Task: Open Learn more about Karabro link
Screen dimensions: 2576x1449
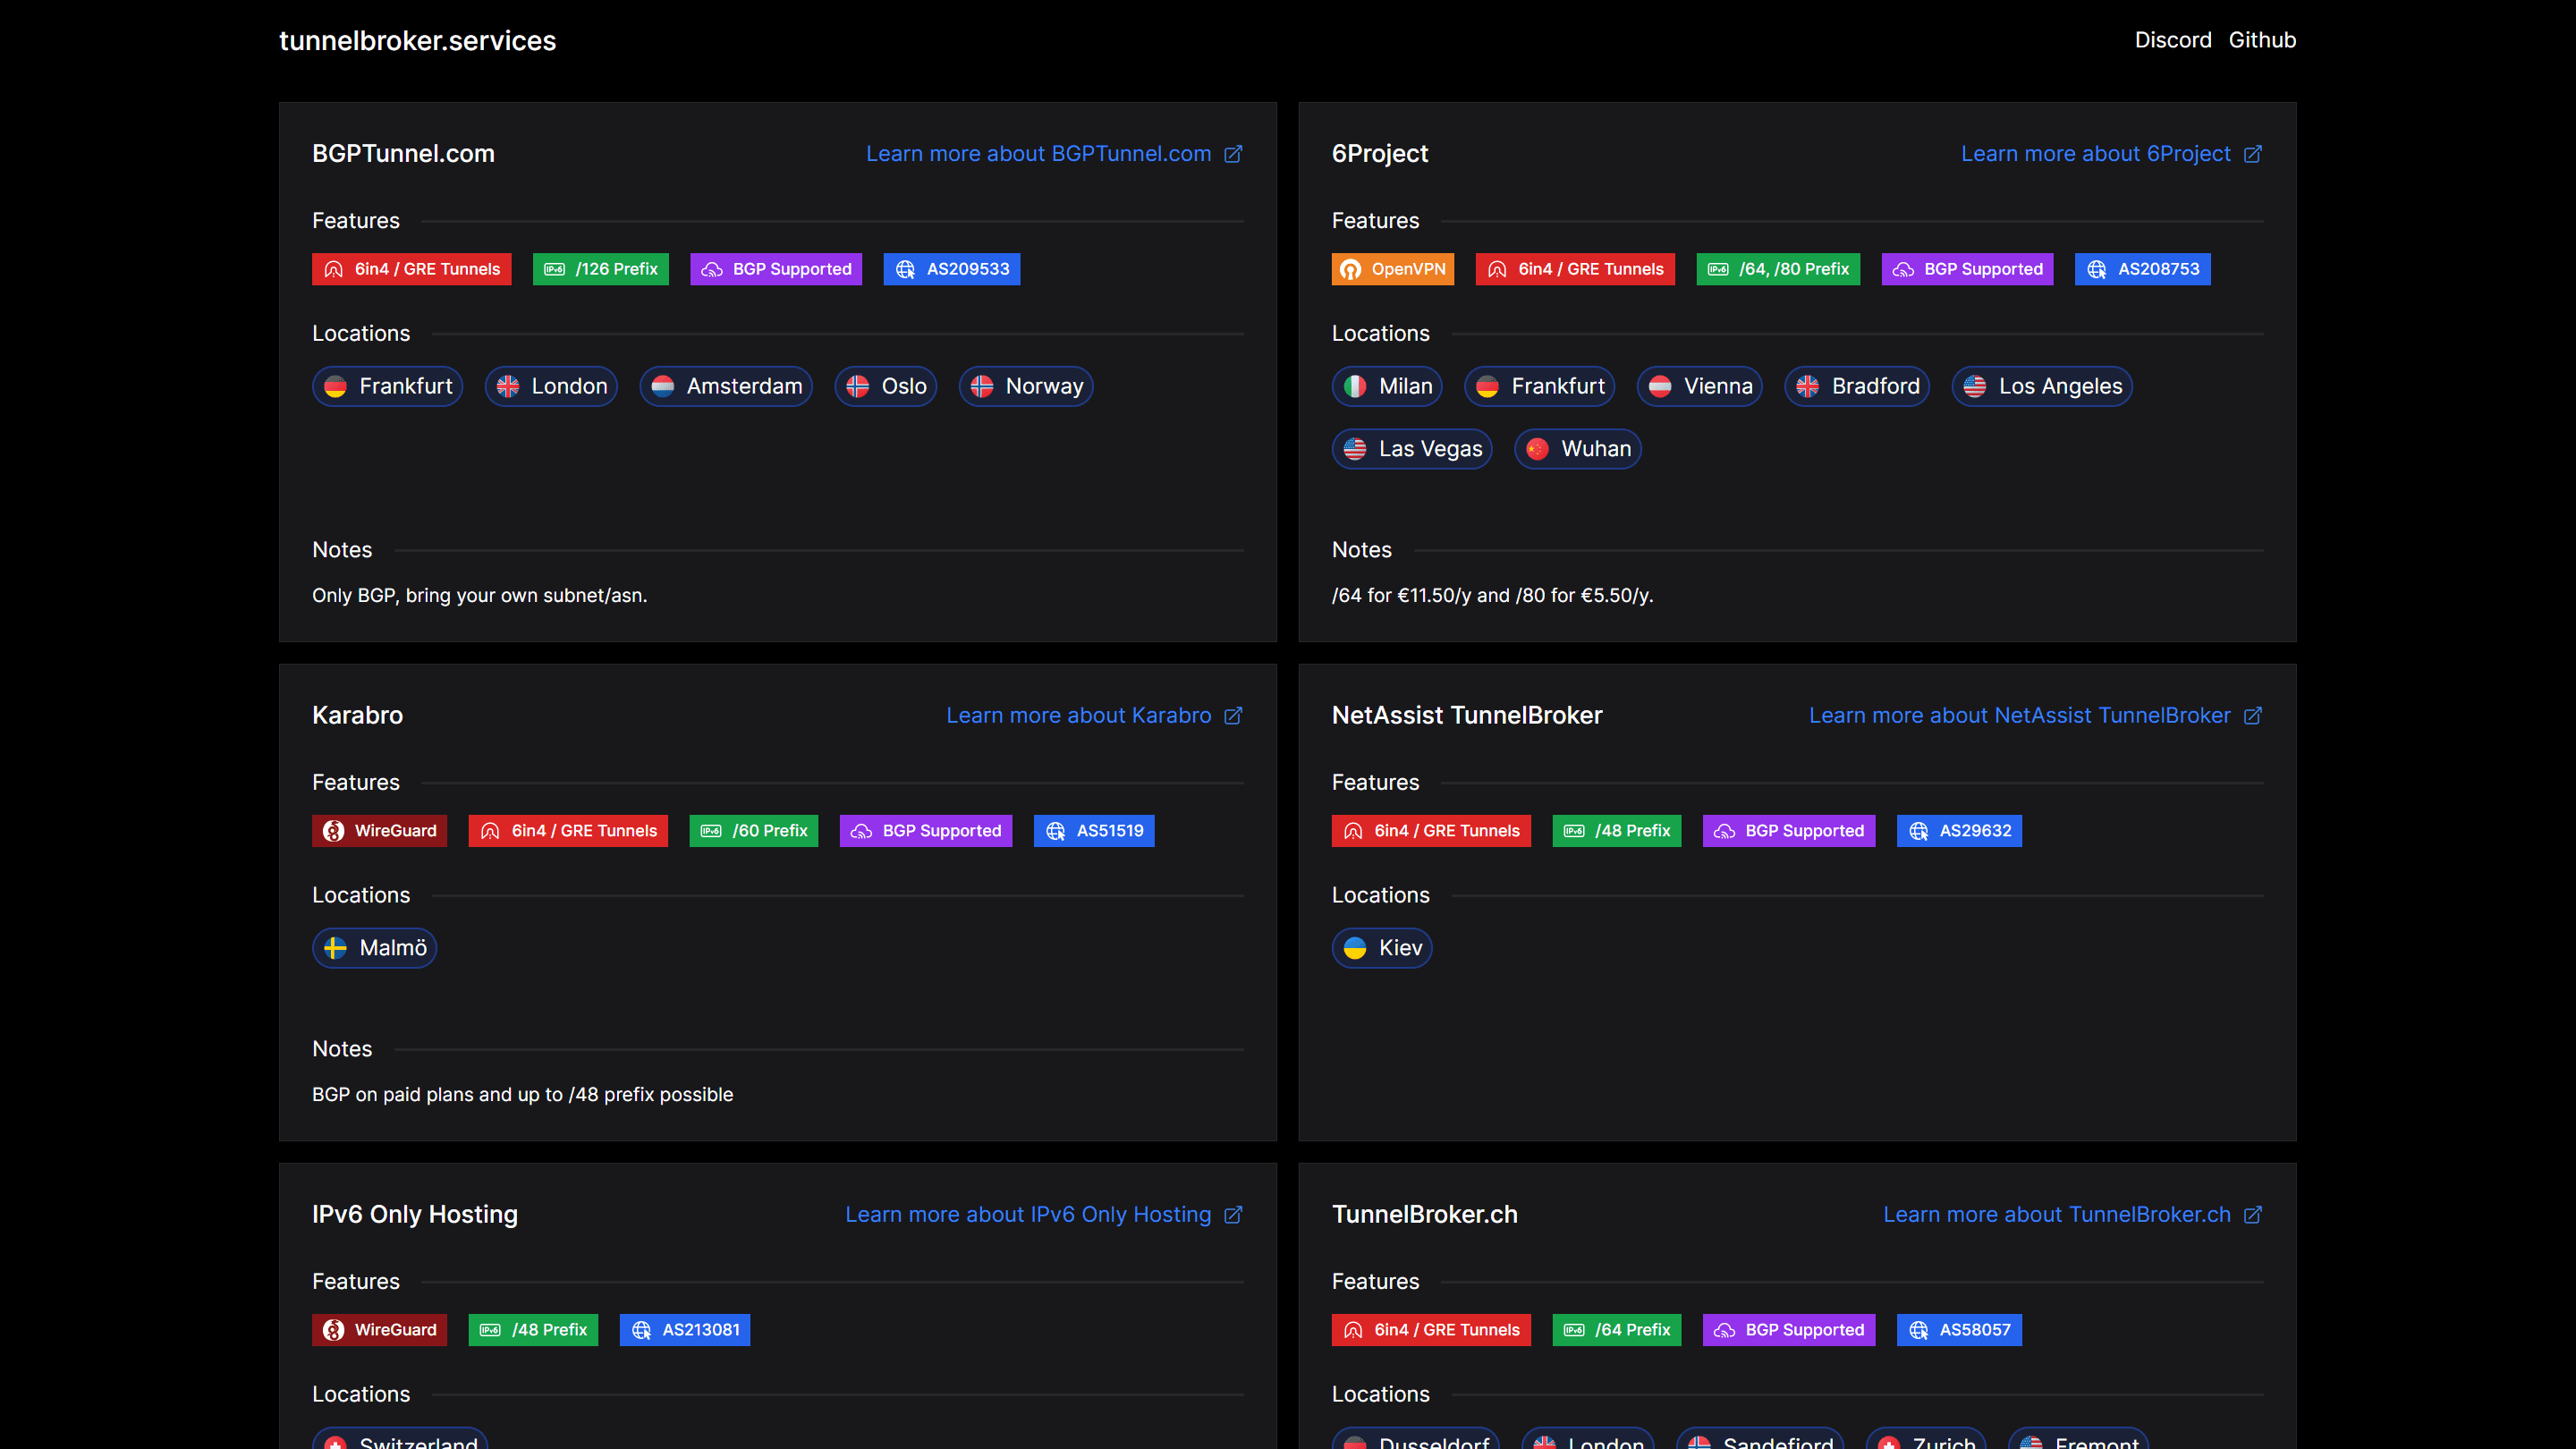Action: pos(1078,716)
